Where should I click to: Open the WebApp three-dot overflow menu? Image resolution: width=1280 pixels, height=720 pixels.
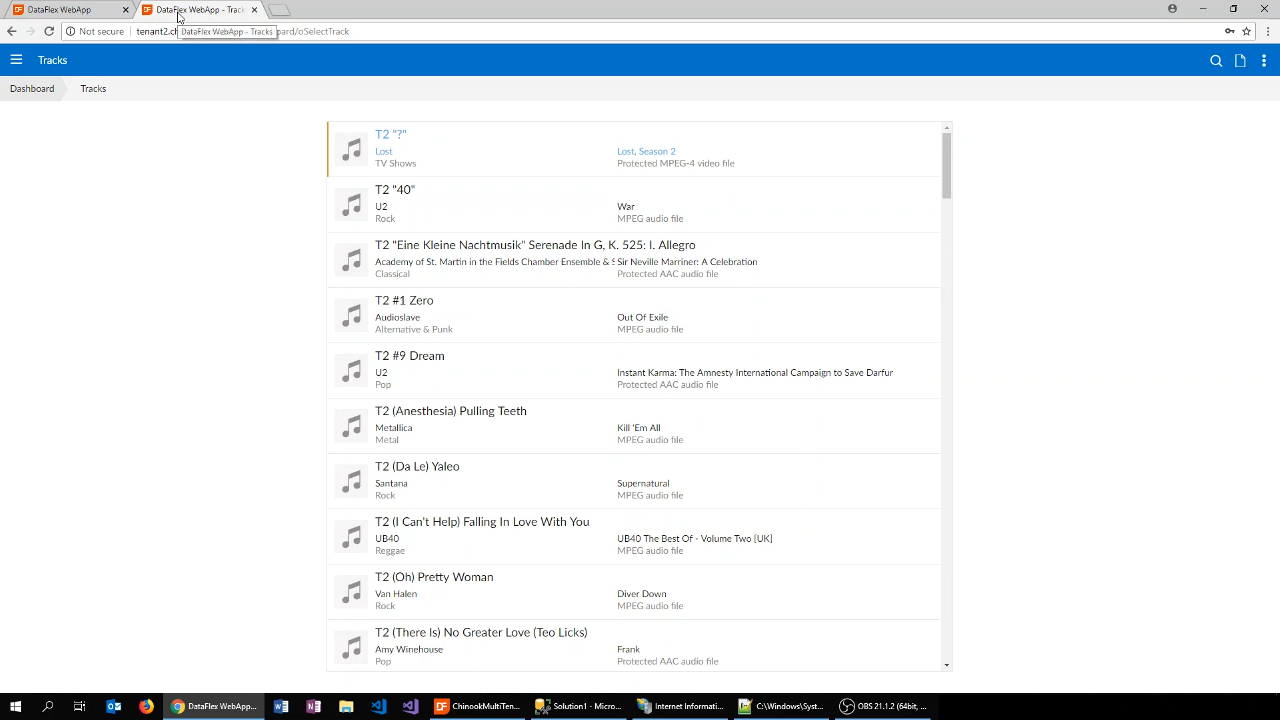click(1264, 61)
